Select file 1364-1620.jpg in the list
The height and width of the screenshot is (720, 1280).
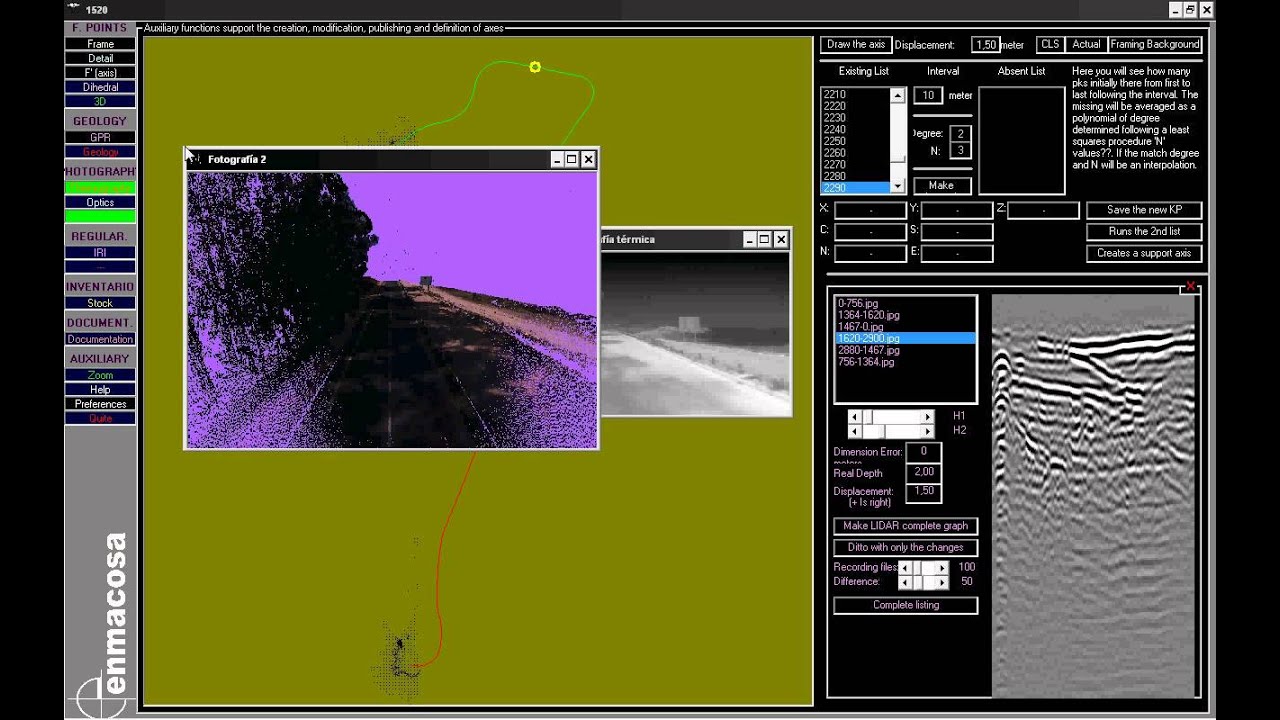click(x=905, y=315)
